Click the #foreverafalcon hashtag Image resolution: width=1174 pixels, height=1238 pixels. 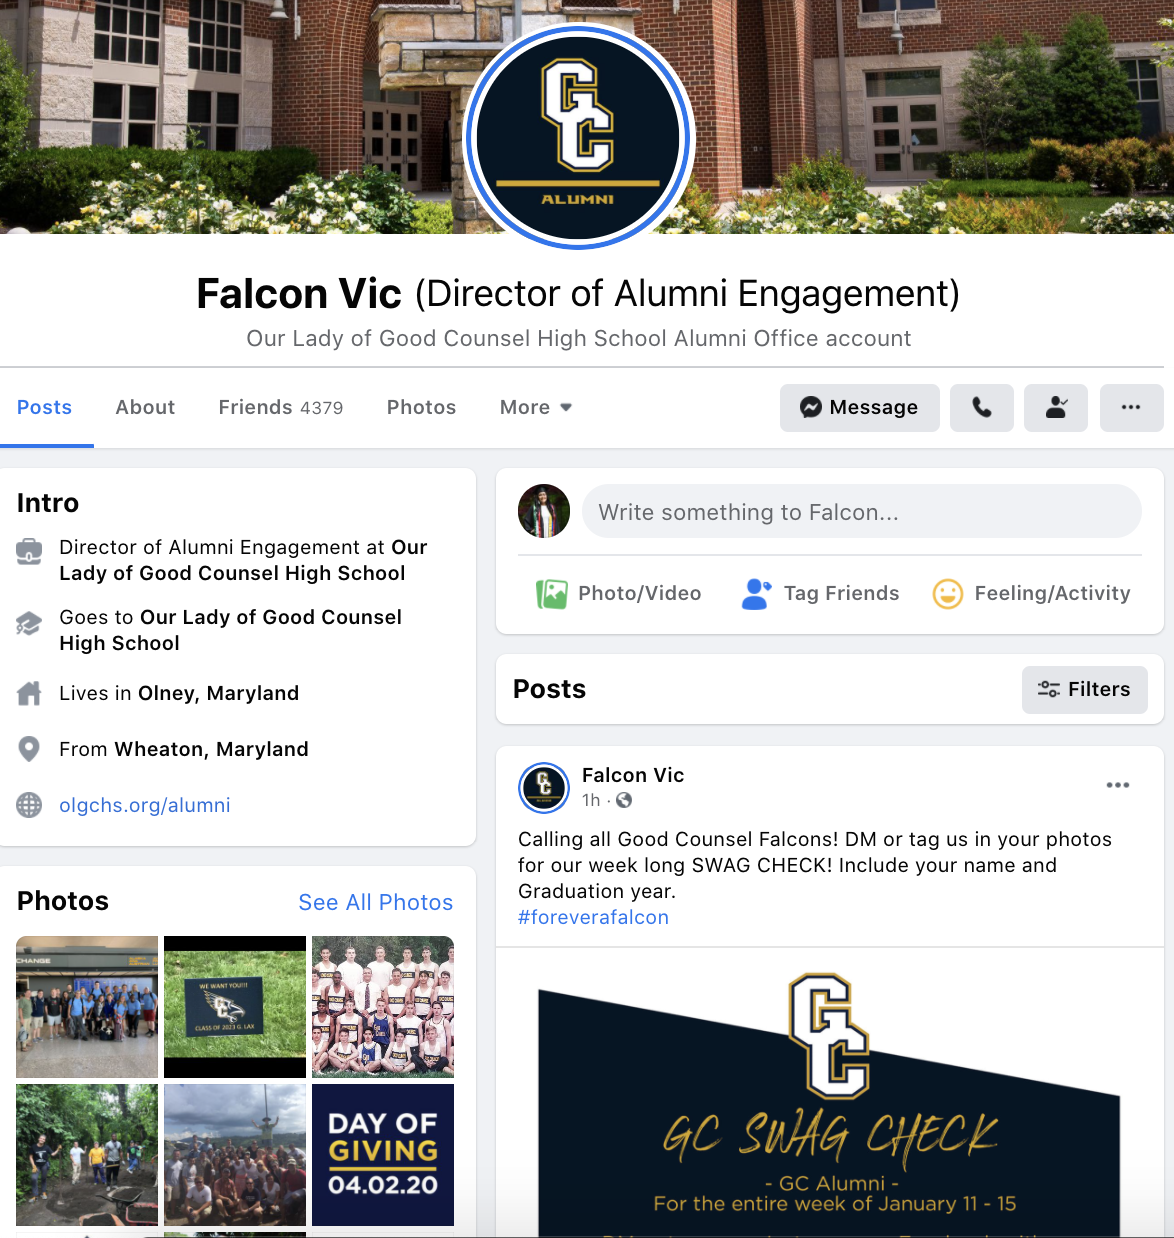pyautogui.click(x=593, y=917)
